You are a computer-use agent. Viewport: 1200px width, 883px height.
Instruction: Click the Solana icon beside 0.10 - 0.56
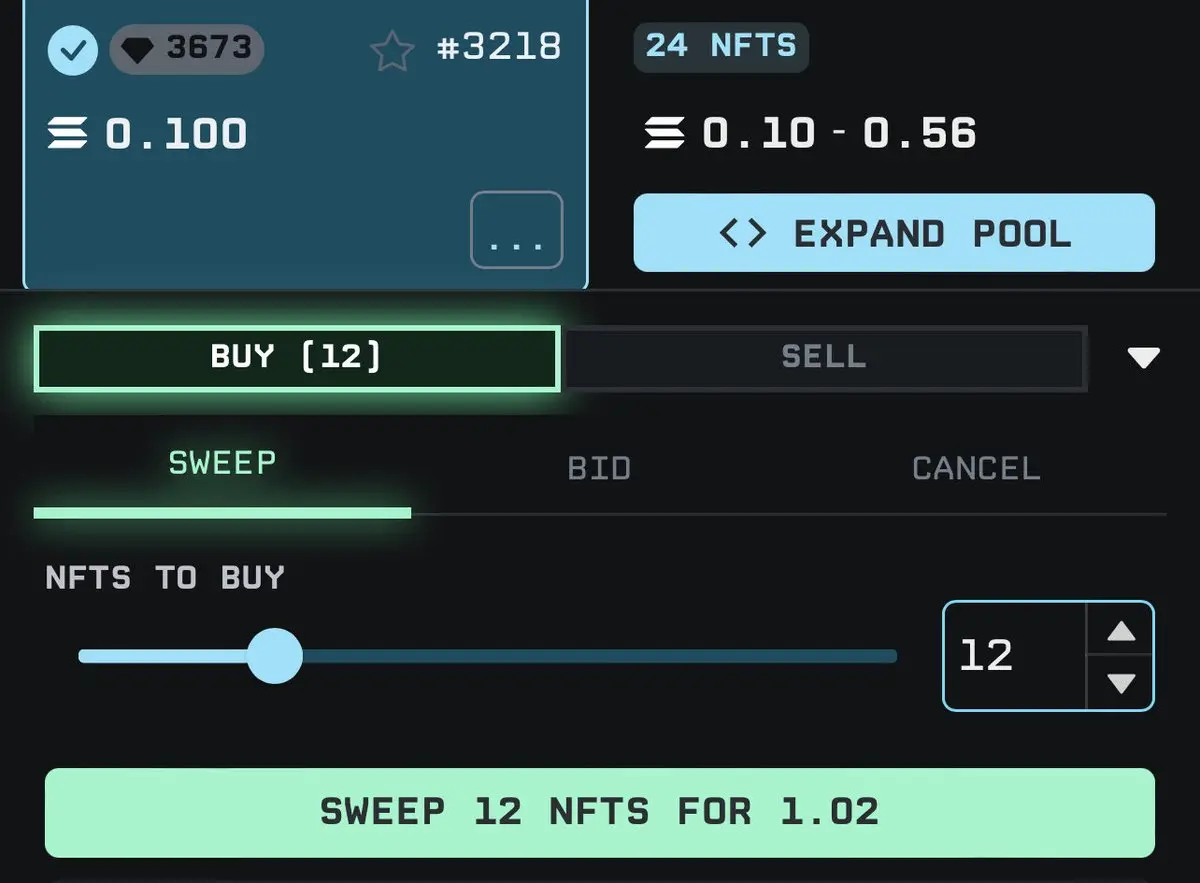[x=665, y=133]
